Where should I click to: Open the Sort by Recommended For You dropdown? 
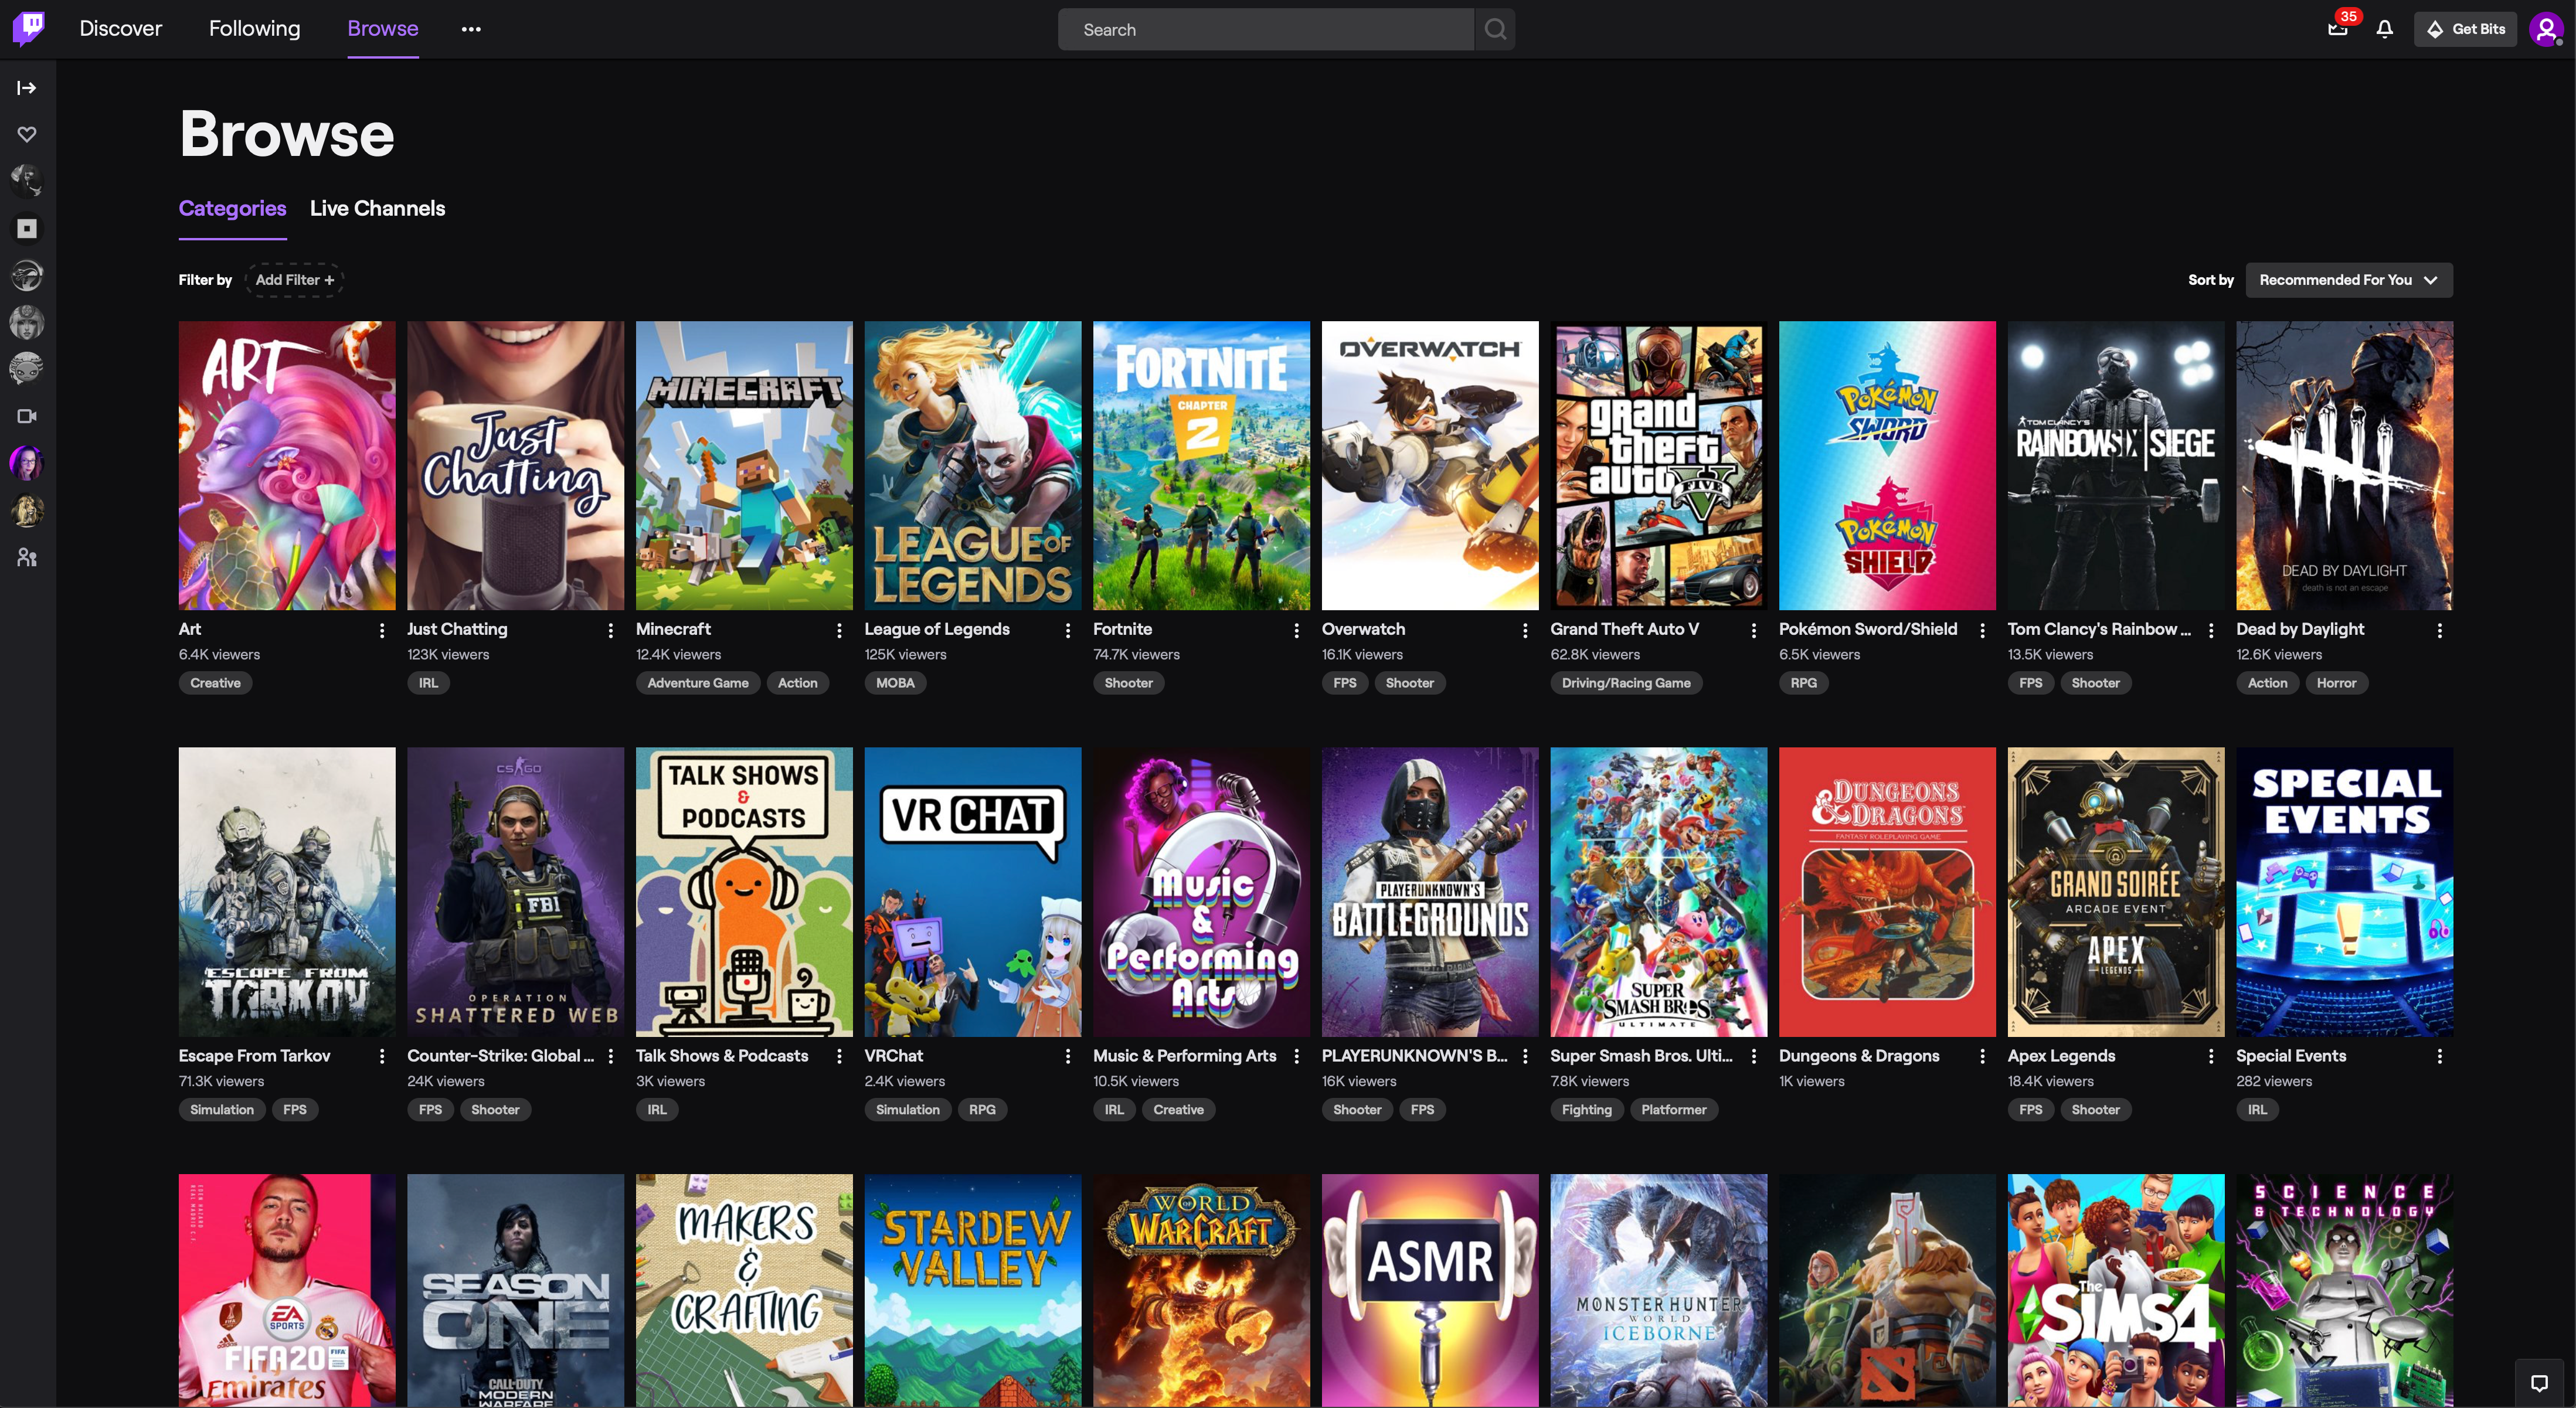(x=2349, y=280)
